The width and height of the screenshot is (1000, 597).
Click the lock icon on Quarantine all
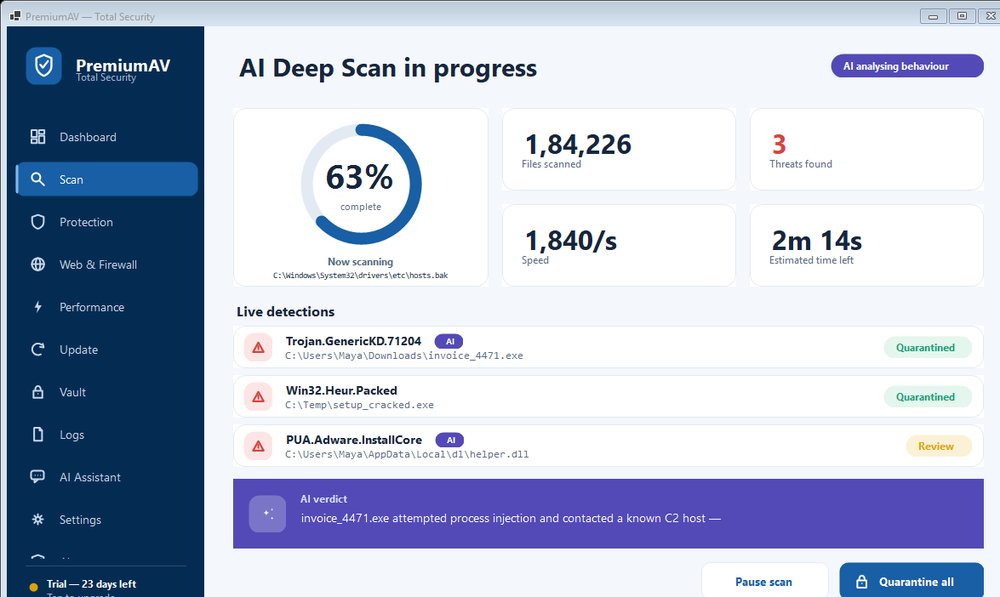pyautogui.click(x=862, y=582)
